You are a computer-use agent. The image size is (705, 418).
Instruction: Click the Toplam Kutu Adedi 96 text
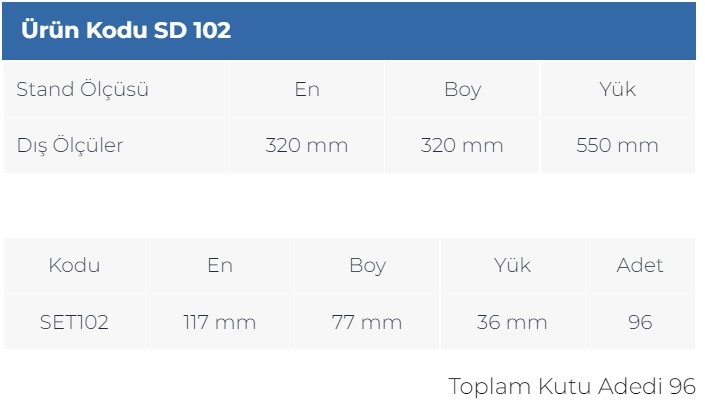(572, 387)
